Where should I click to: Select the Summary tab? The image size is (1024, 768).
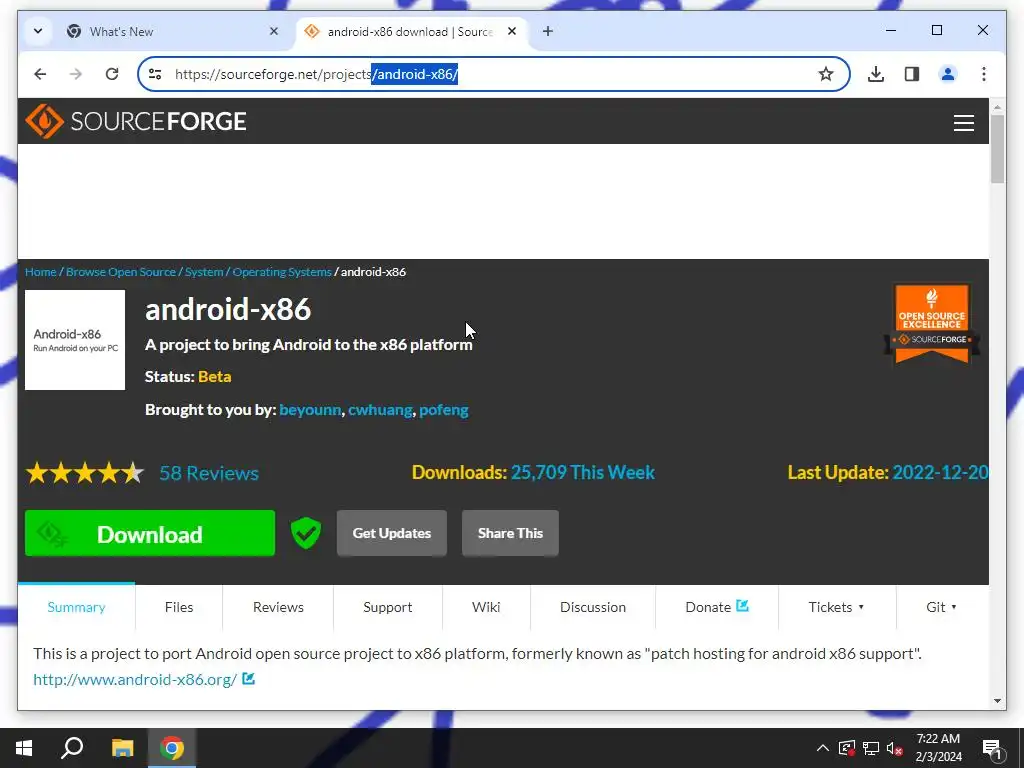click(x=76, y=607)
